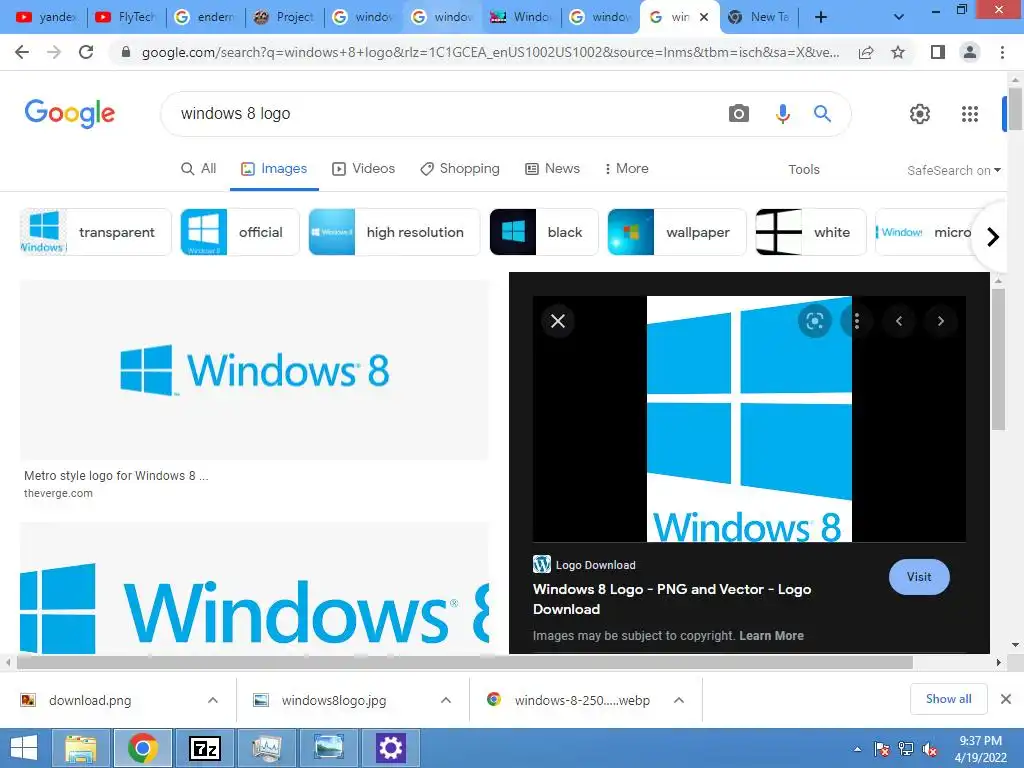Filter by the black chip
Image resolution: width=1024 pixels, height=768 pixels.
coord(543,232)
